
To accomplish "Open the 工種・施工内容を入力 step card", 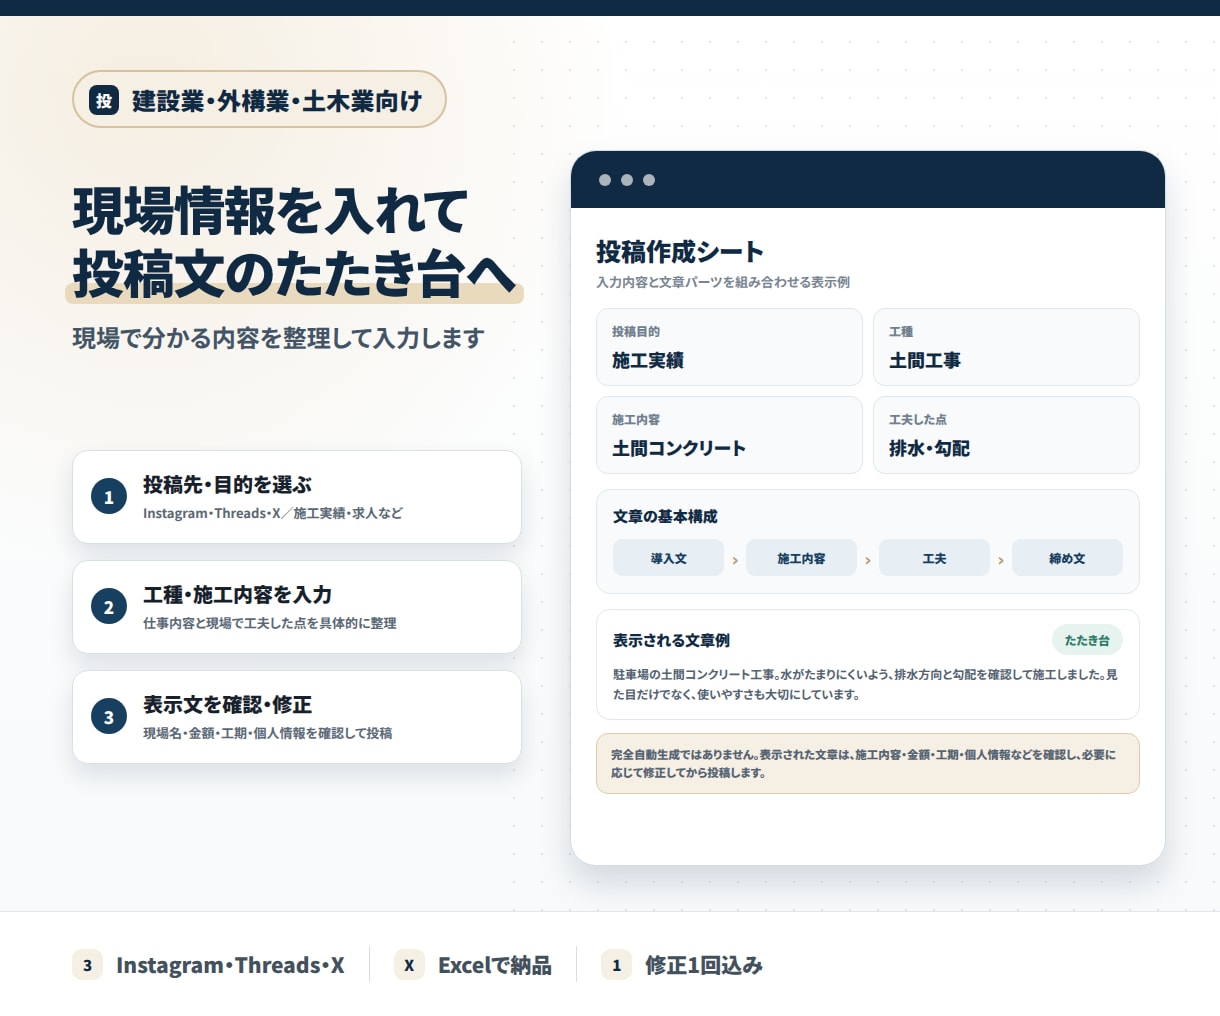I will 297,607.
